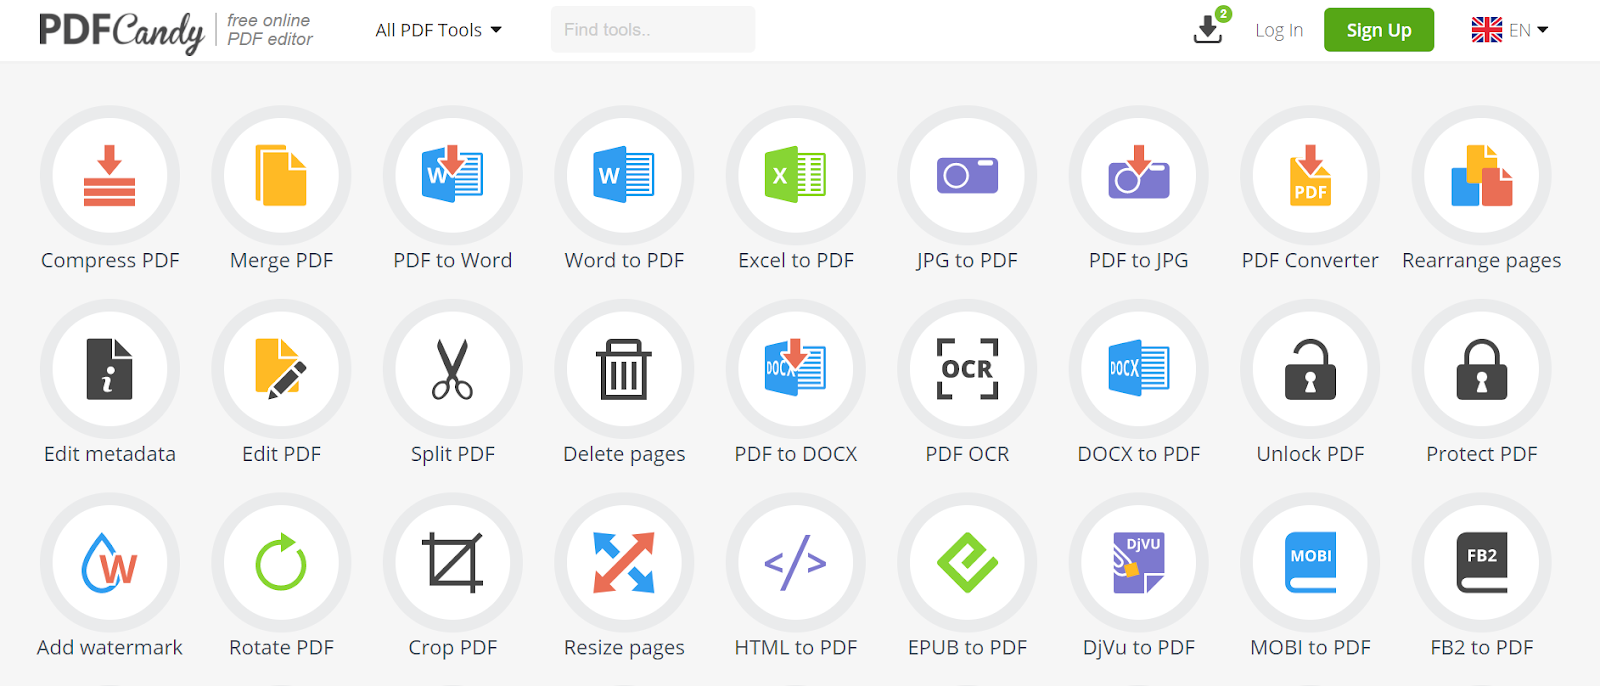Open JPG to PDF camera icon
This screenshot has width=1600, height=686.
point(967,175)
